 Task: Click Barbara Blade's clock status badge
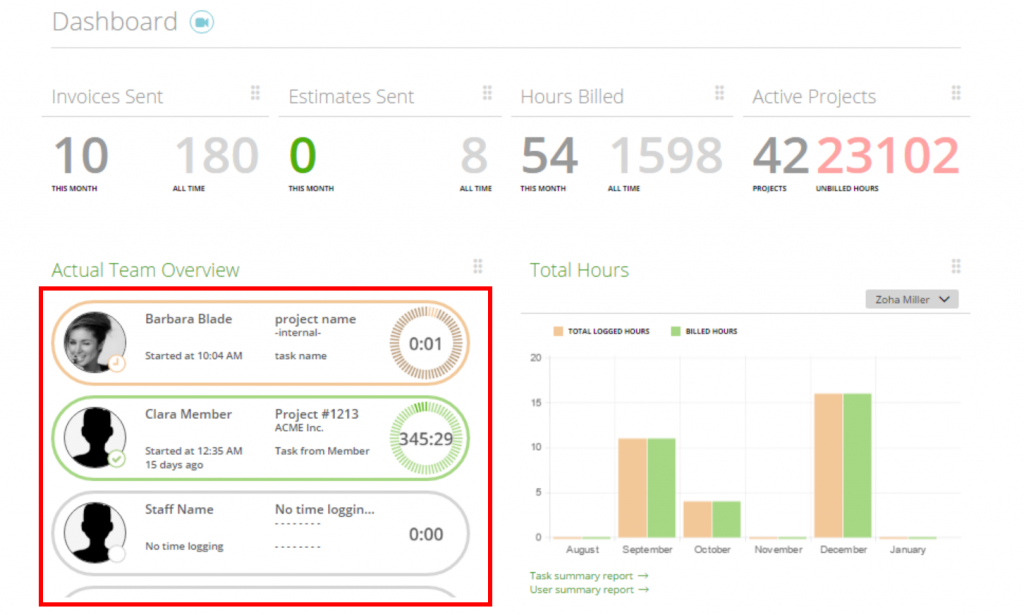(117, 363)
